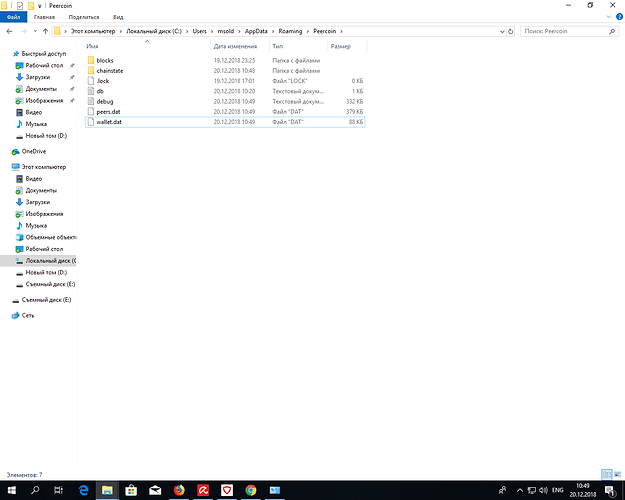
Task: Open Сеть in the navigation pane
Action: (x=28, y=315)
